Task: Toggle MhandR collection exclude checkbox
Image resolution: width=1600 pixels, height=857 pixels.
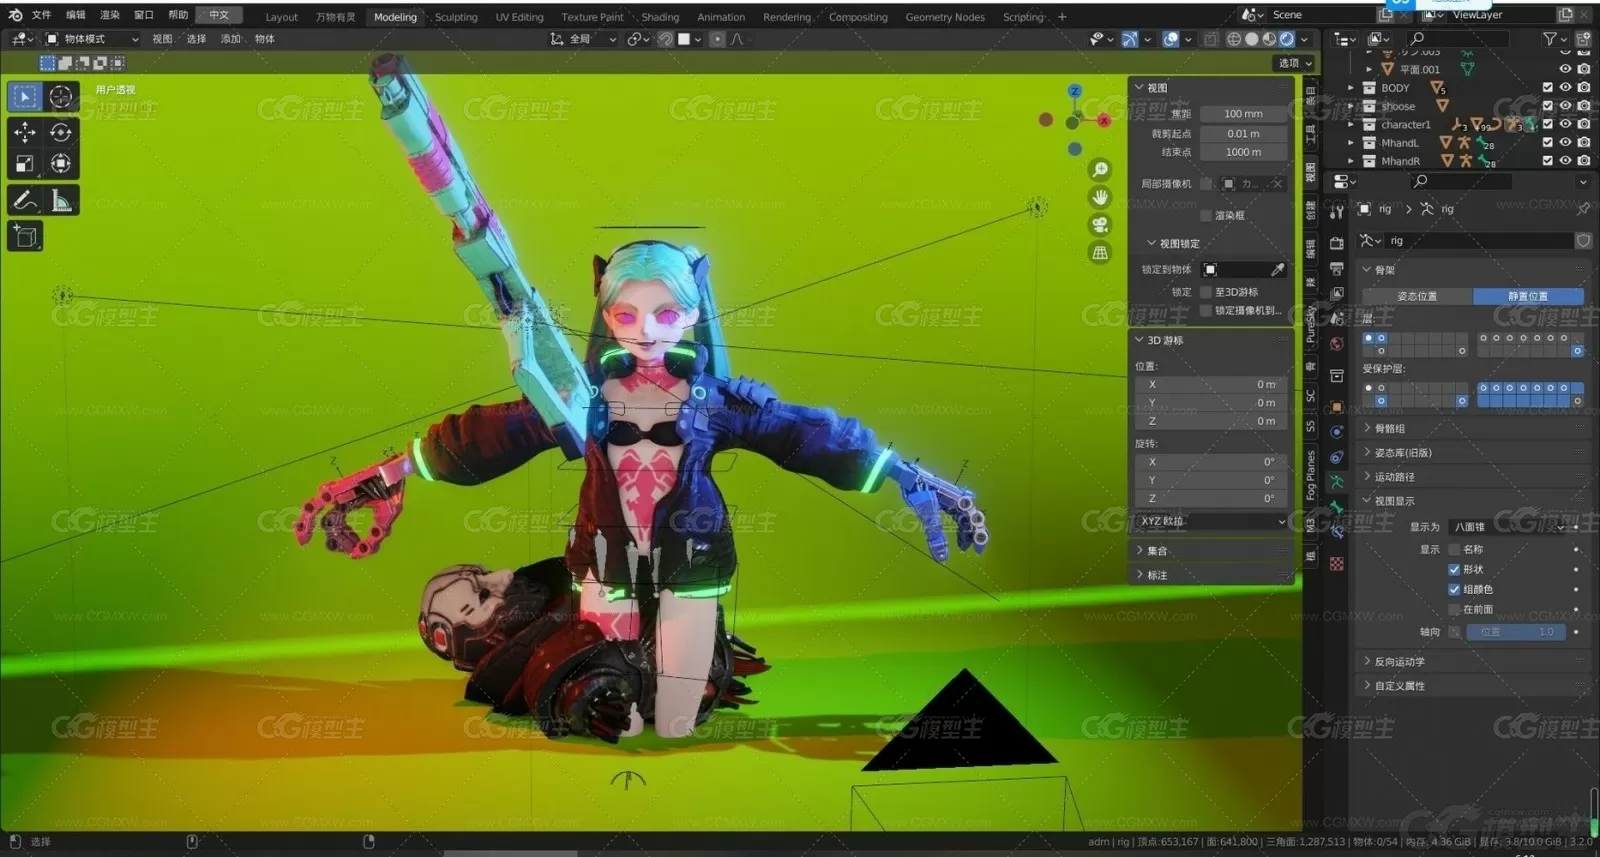Action: pyautogui.click(x=1548, y=160)
